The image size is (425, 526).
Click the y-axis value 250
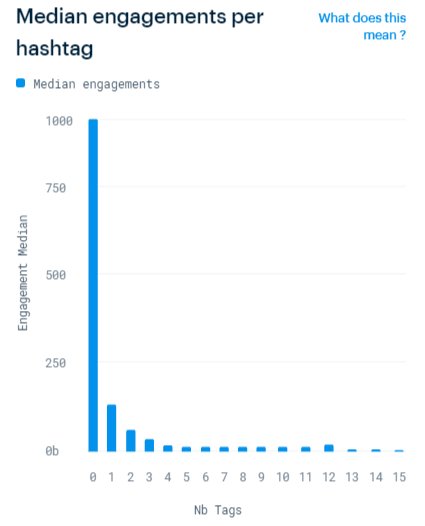click(56, 363)
